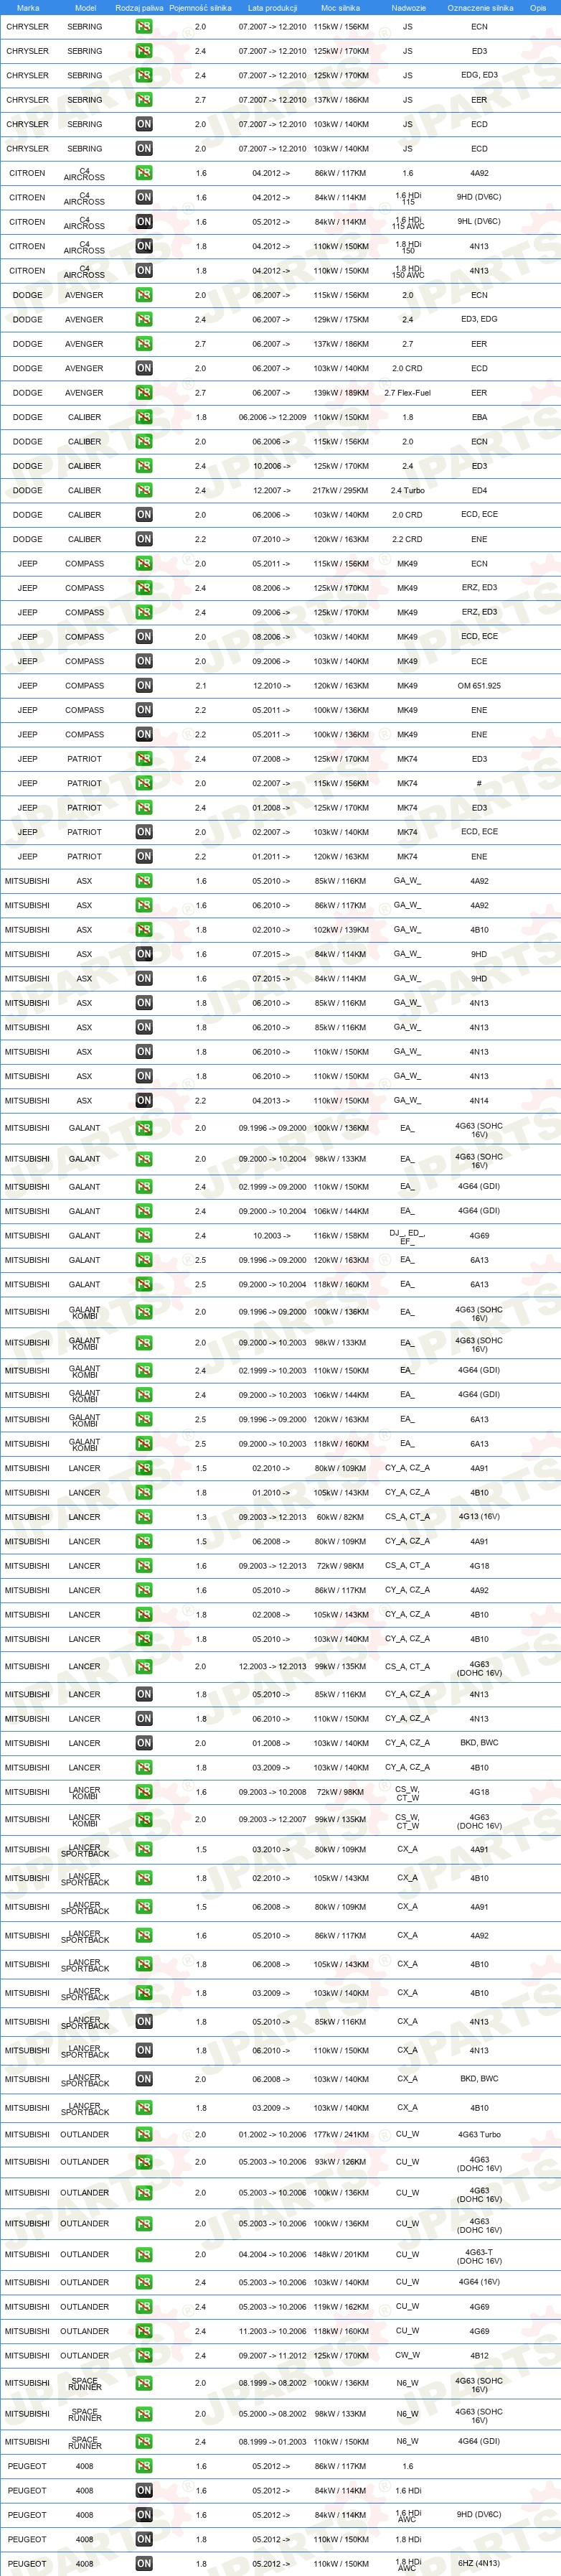Image resolution: width=561 pixels, height=2576 pixels.
Task: Click petrol icon in Chrysler Sebring 2.7 EER row
Action: pyautogui.click(x=144, y=100)
